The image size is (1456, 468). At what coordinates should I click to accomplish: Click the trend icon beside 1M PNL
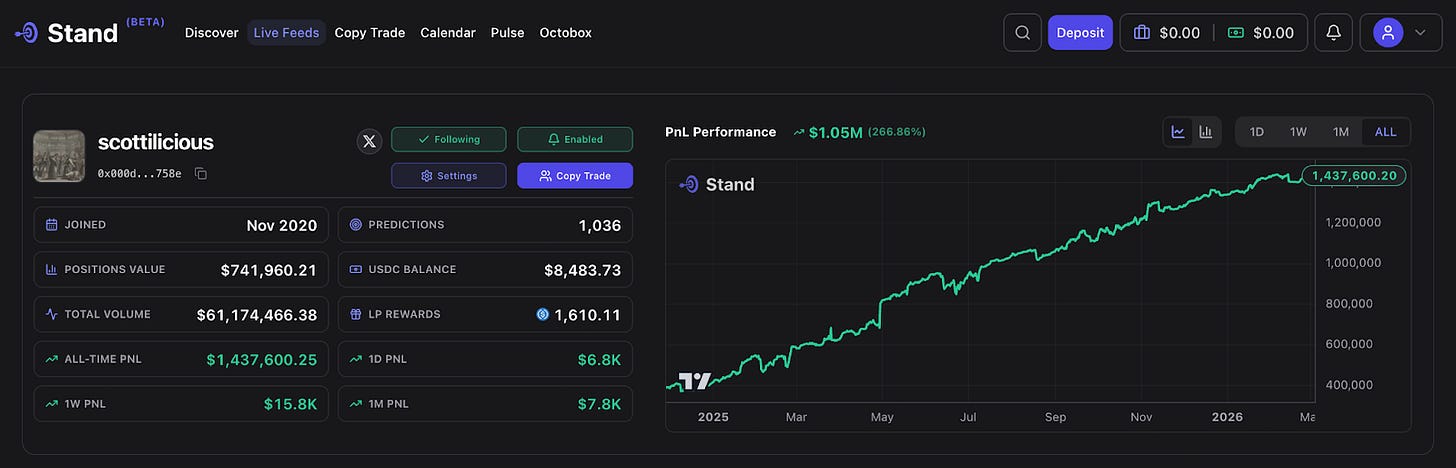356,403
